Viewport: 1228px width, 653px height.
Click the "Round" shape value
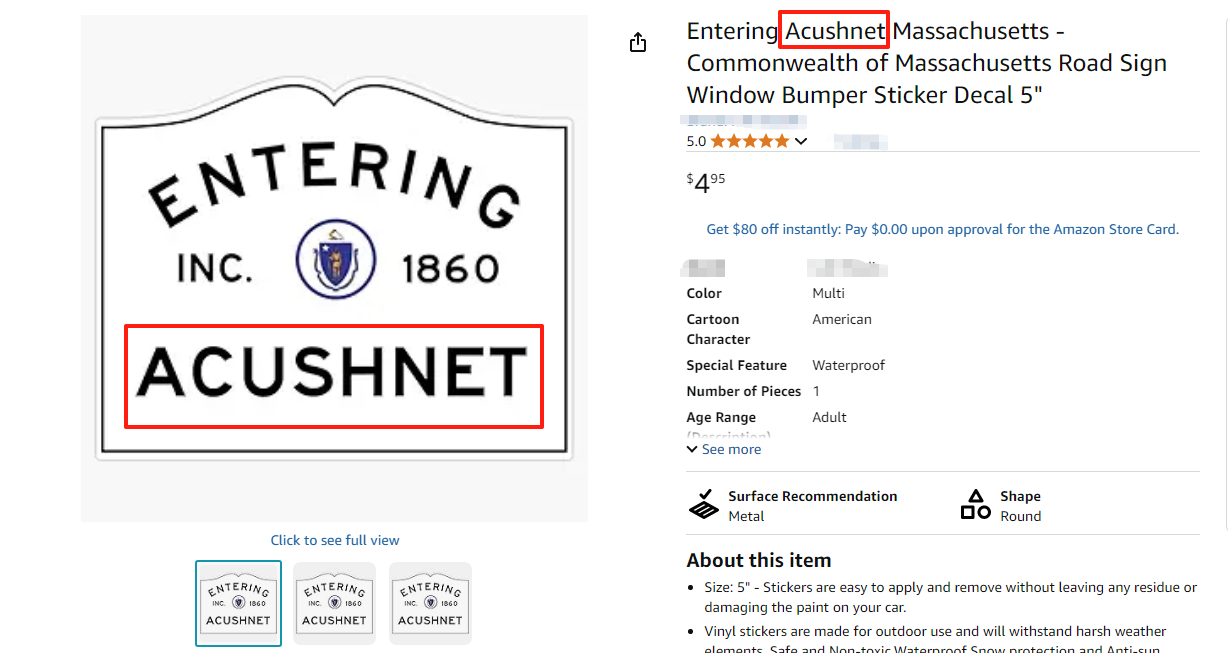[x=1021, y=516]
